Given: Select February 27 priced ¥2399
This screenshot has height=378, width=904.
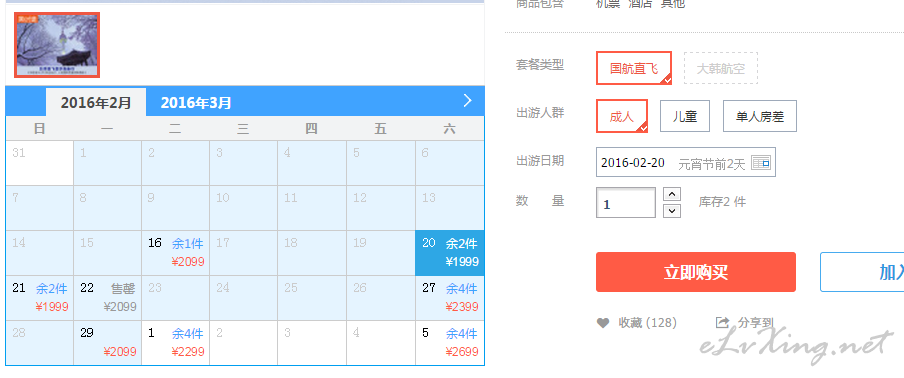Looking at the screenshot, I should pyautogui.click(x=450, y=297).
